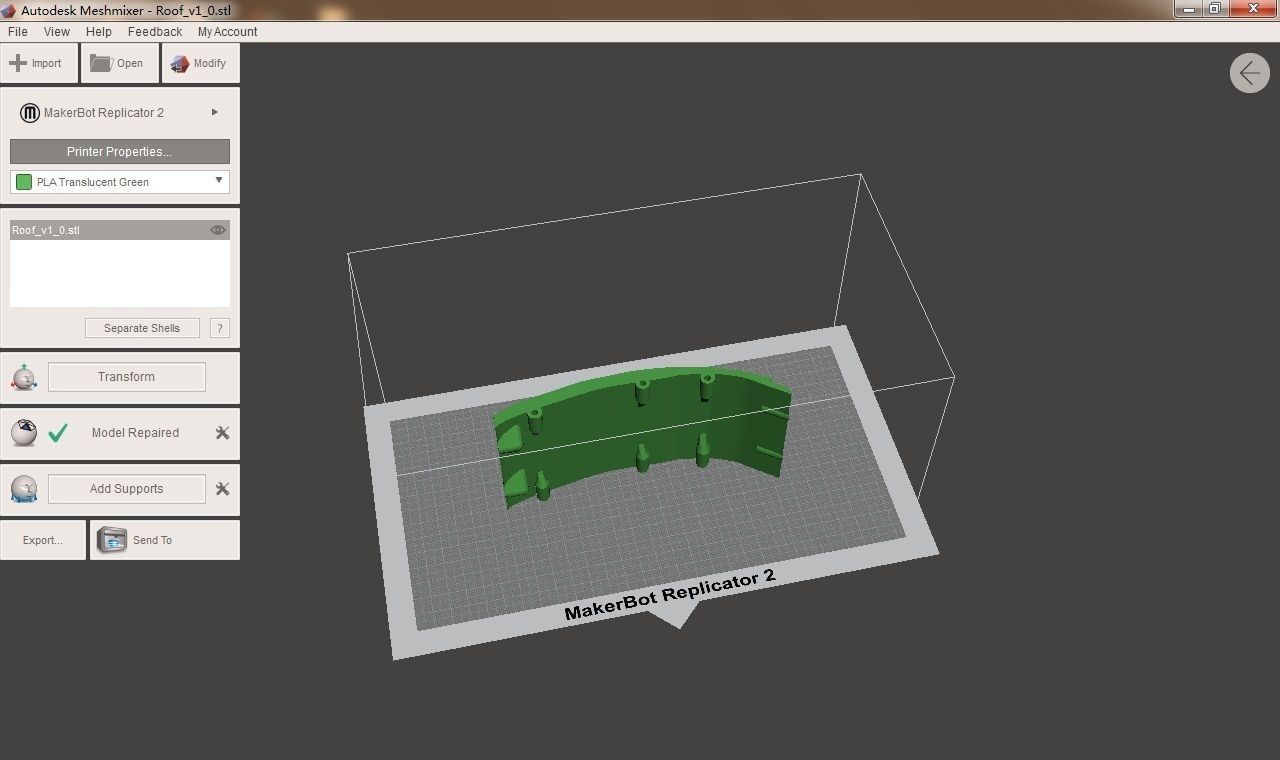The height and width of the screenshot is (760, 1280).
Task: Click the Model Repaired status text
Action: tap(135, 433)
